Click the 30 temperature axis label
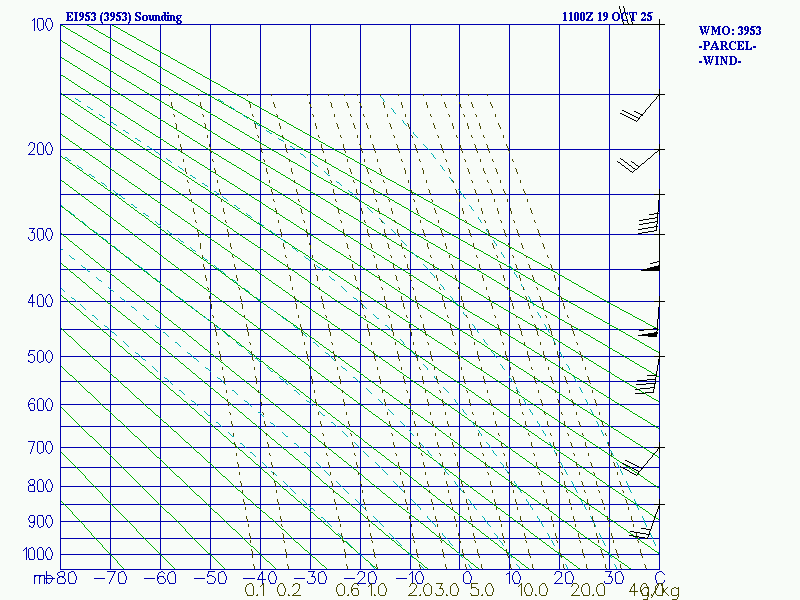Screen dimensions: 800x600 pyautogui.click(x=614, y=578)
